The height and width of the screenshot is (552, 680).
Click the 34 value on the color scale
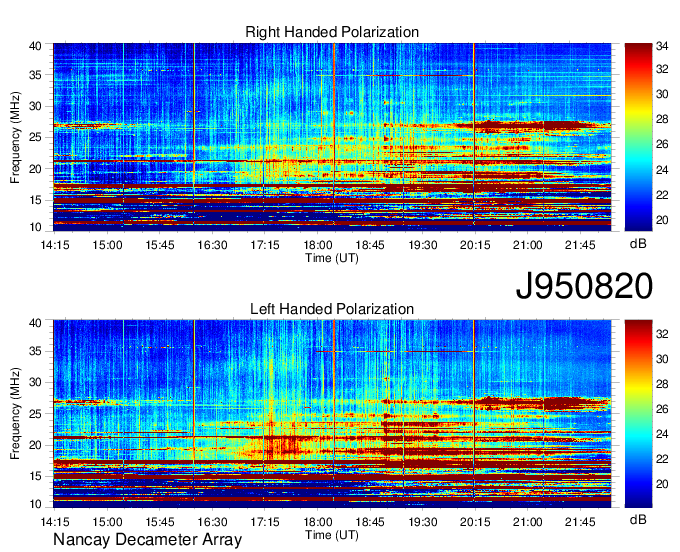662,46
